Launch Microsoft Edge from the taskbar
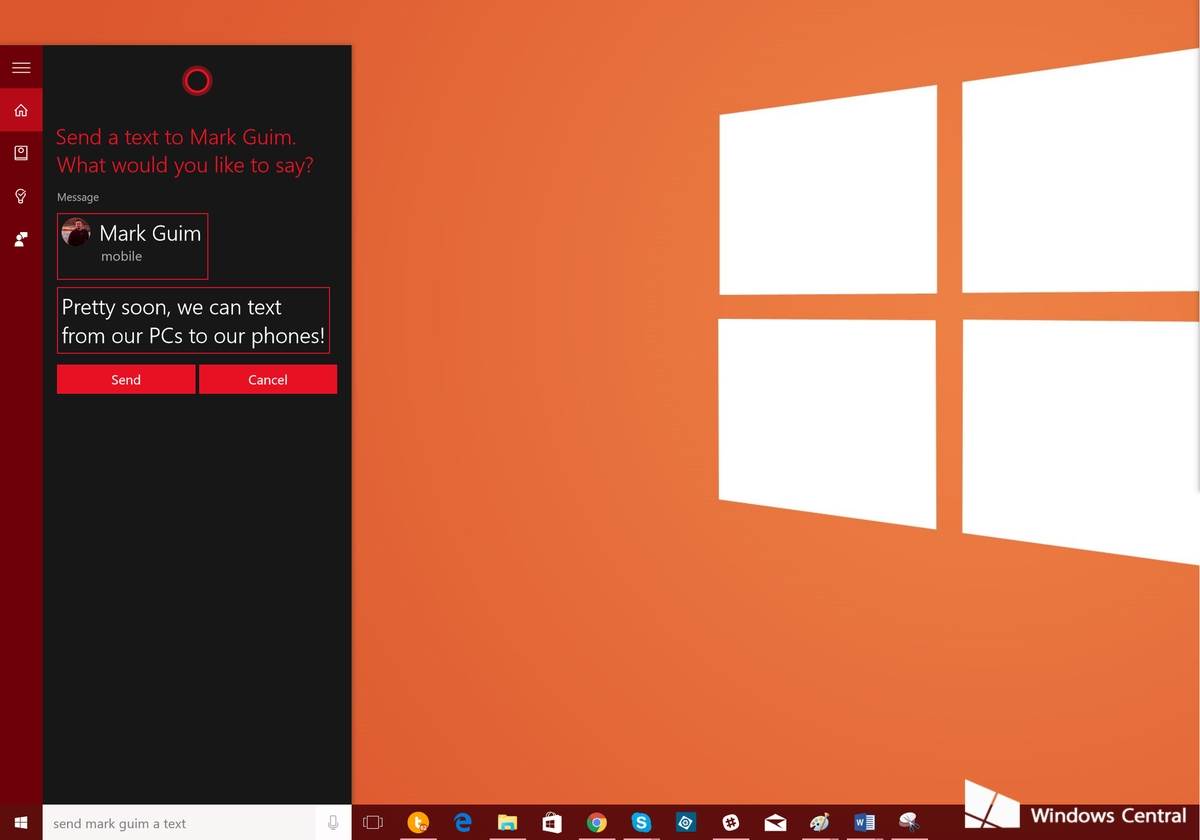 point(462,822)
